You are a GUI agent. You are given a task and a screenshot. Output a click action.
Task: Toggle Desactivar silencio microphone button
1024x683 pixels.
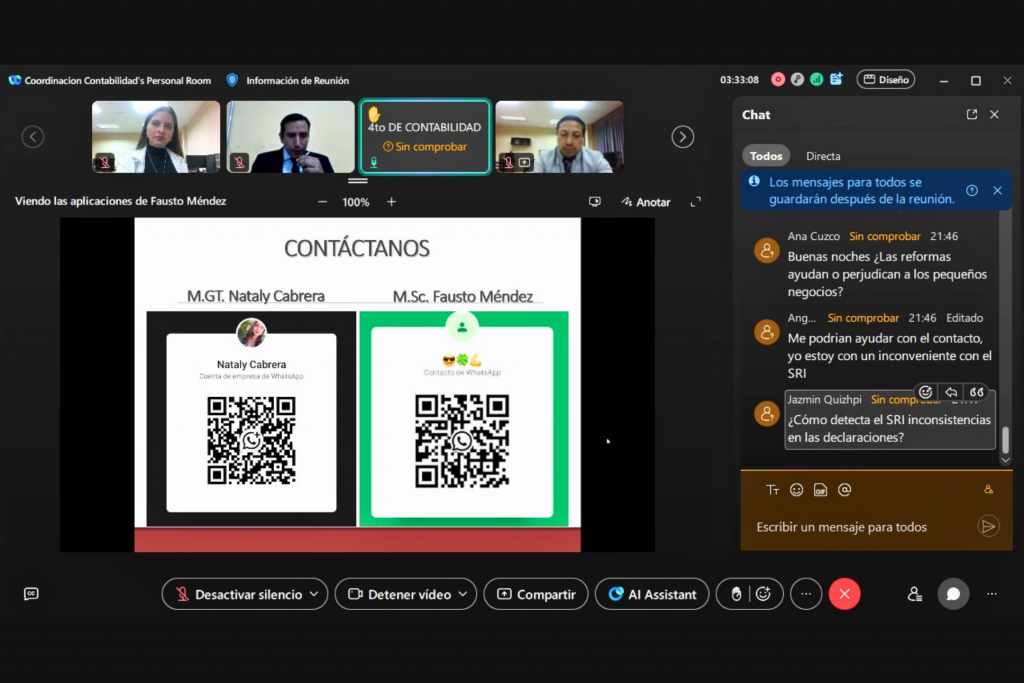tap(238, 594)
